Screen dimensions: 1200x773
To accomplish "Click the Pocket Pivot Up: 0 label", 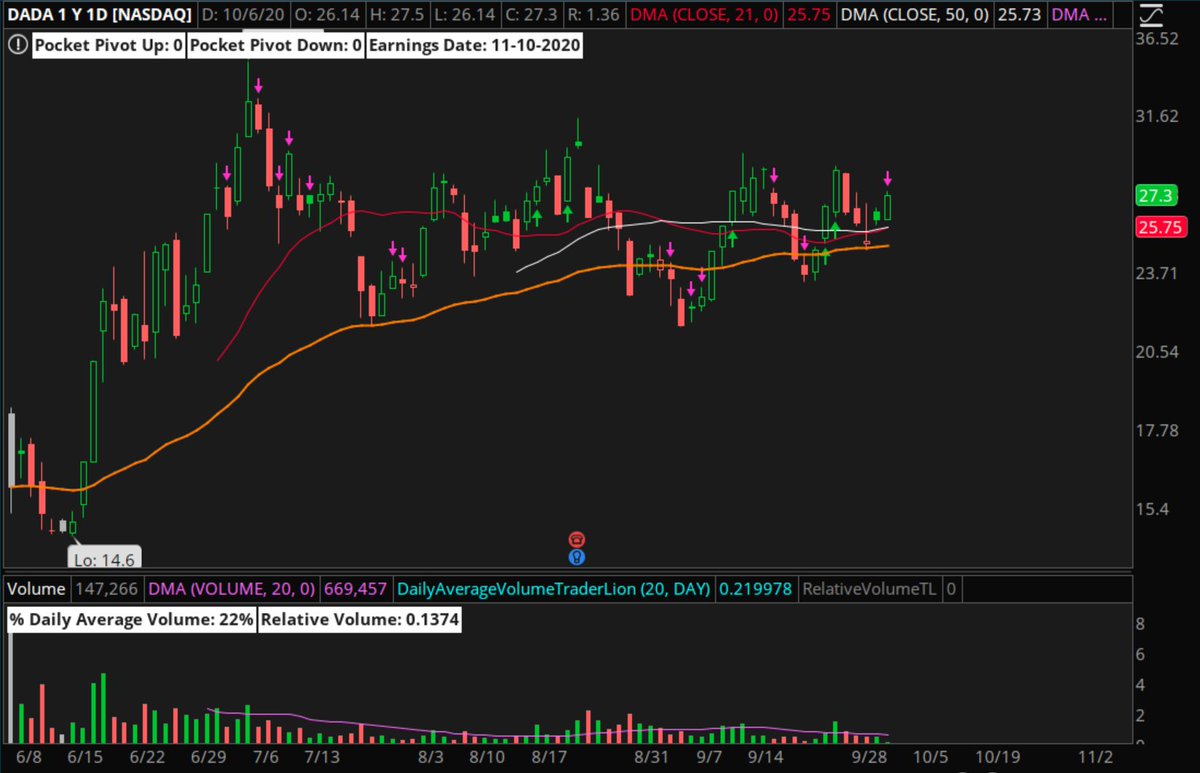I will pos(108,47).
